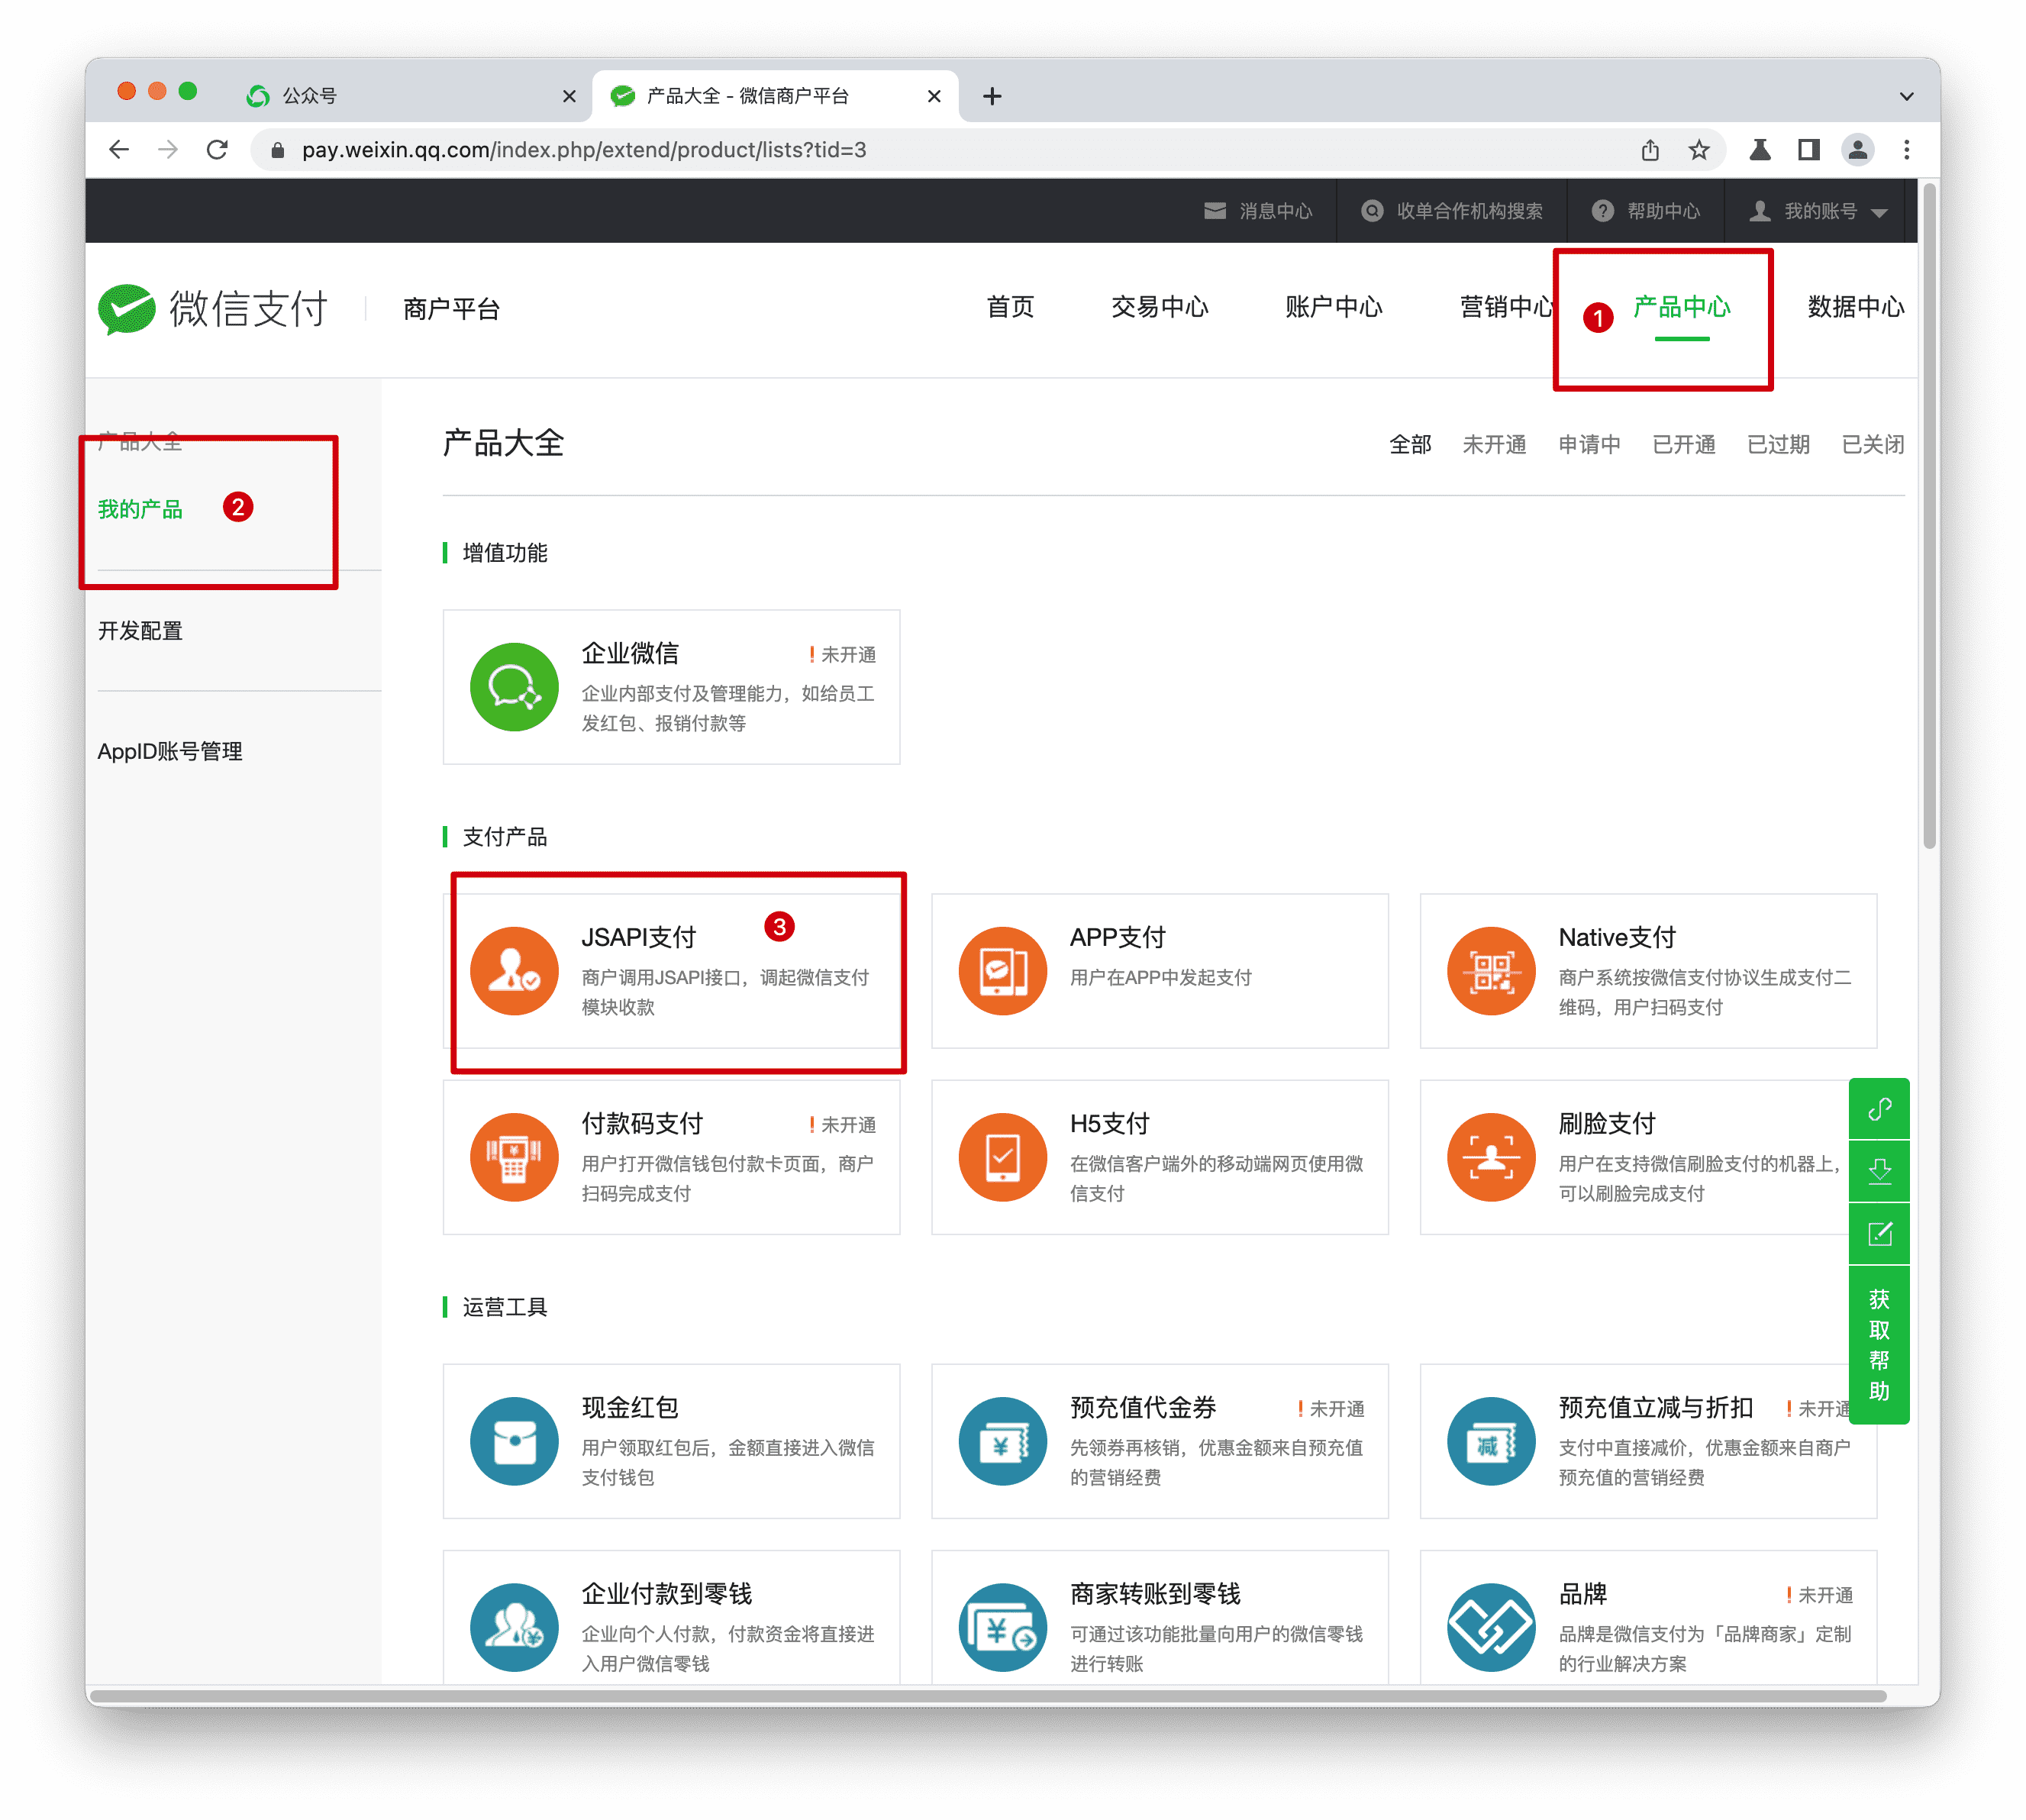
Task: Click the 企业付款到零钱 title text
Action: 666,1594
